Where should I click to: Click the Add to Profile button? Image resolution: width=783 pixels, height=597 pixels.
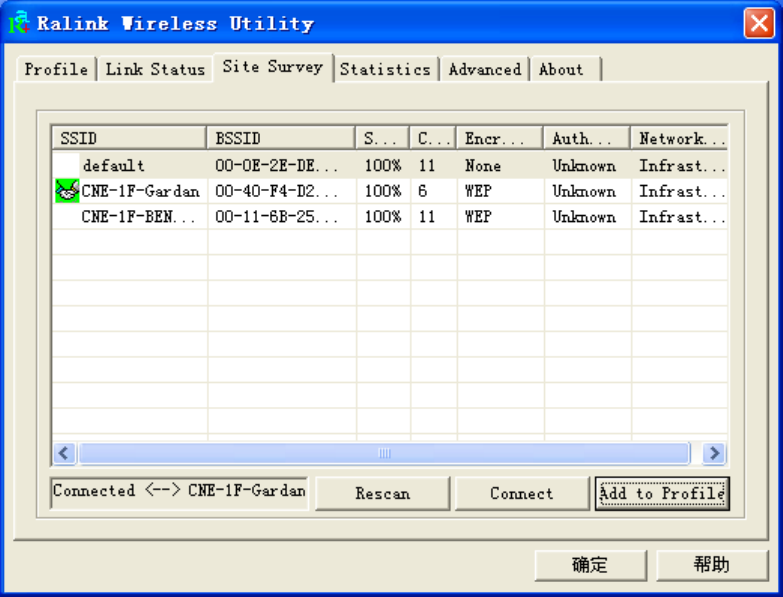[662, 493]
